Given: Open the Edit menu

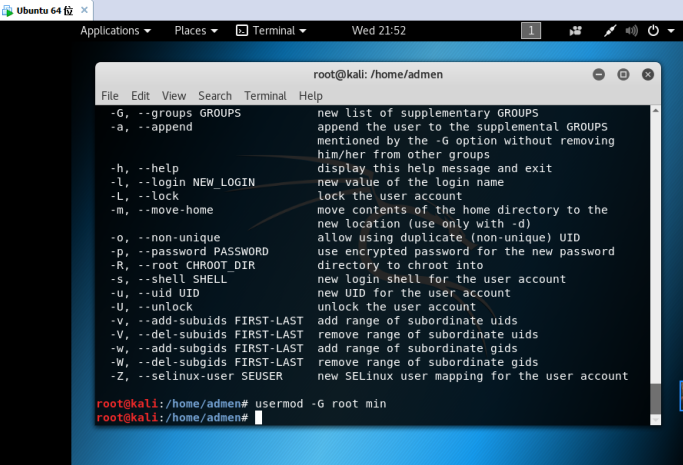Looking at the screenshot, I should 140,96.
